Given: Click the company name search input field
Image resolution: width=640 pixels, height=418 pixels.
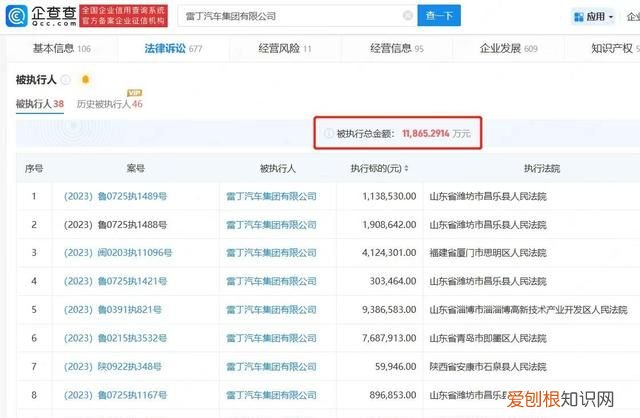Looking at the screenshot, I should [290, 17].
